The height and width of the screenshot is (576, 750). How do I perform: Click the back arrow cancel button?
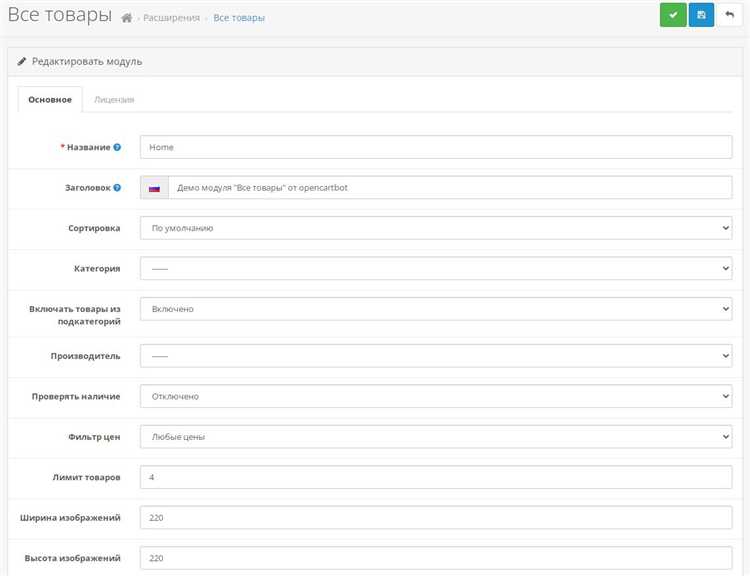tap(730, 15)
